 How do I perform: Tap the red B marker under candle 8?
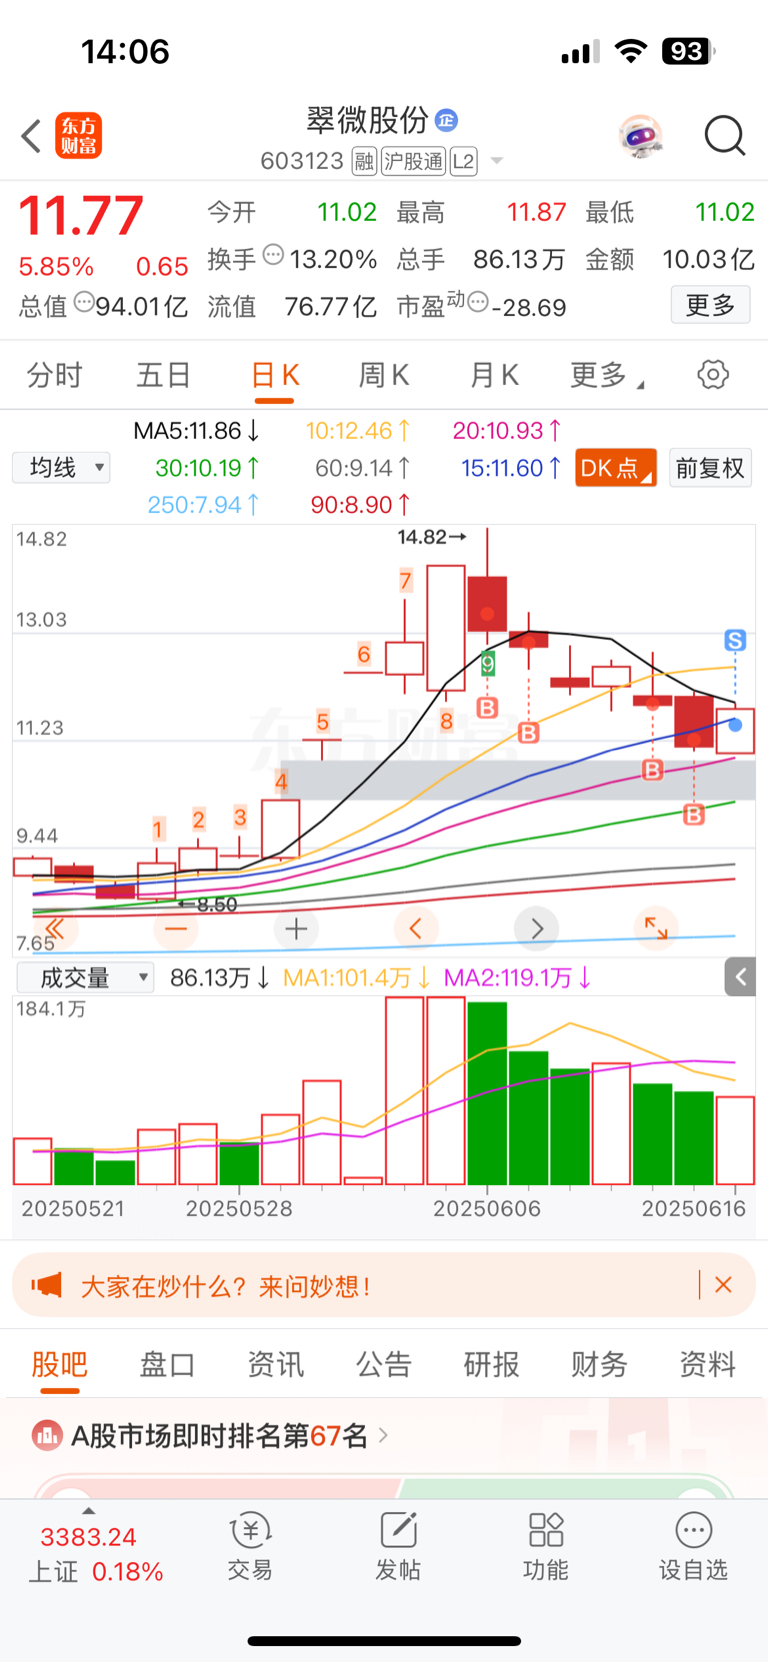487,708
